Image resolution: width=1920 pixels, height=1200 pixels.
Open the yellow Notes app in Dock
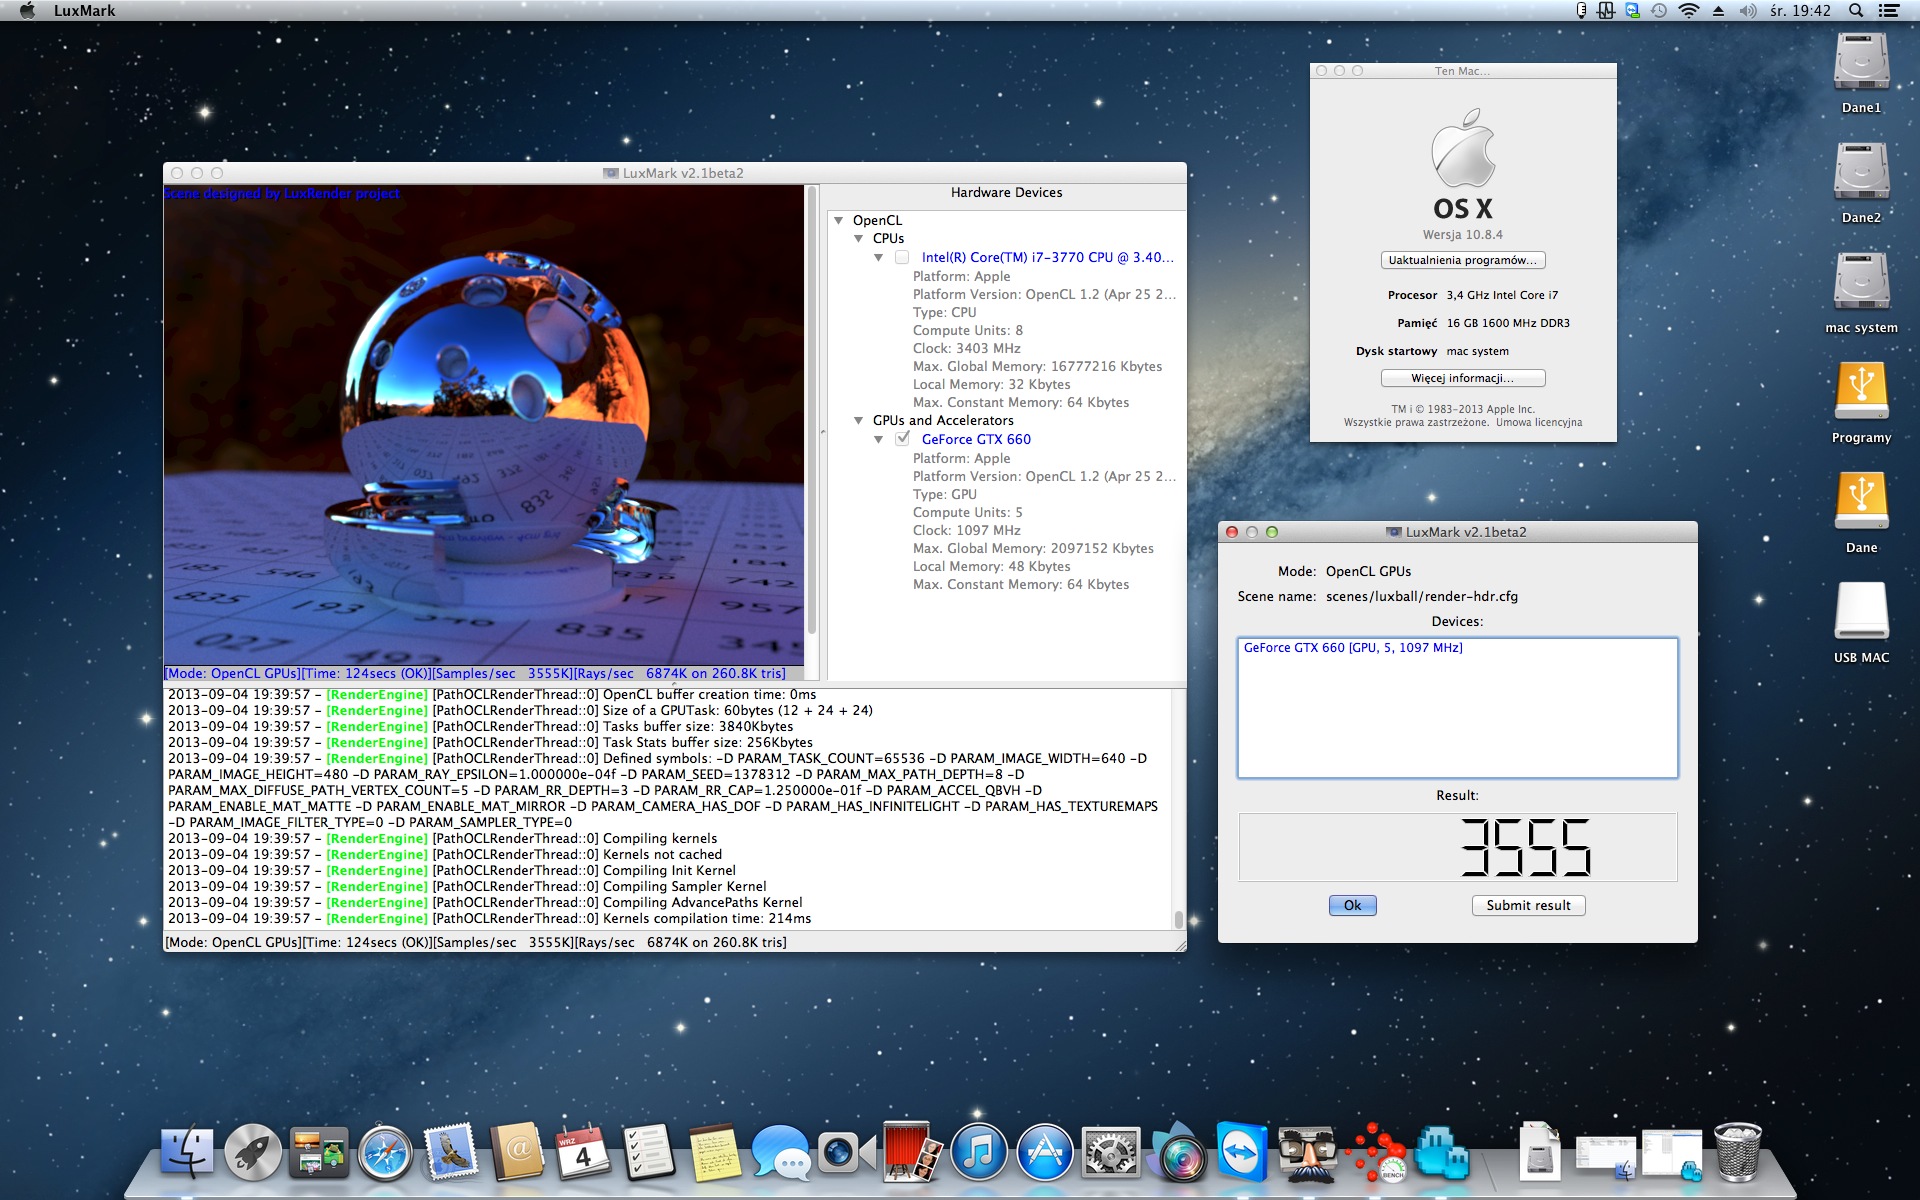pos(715,1152)
